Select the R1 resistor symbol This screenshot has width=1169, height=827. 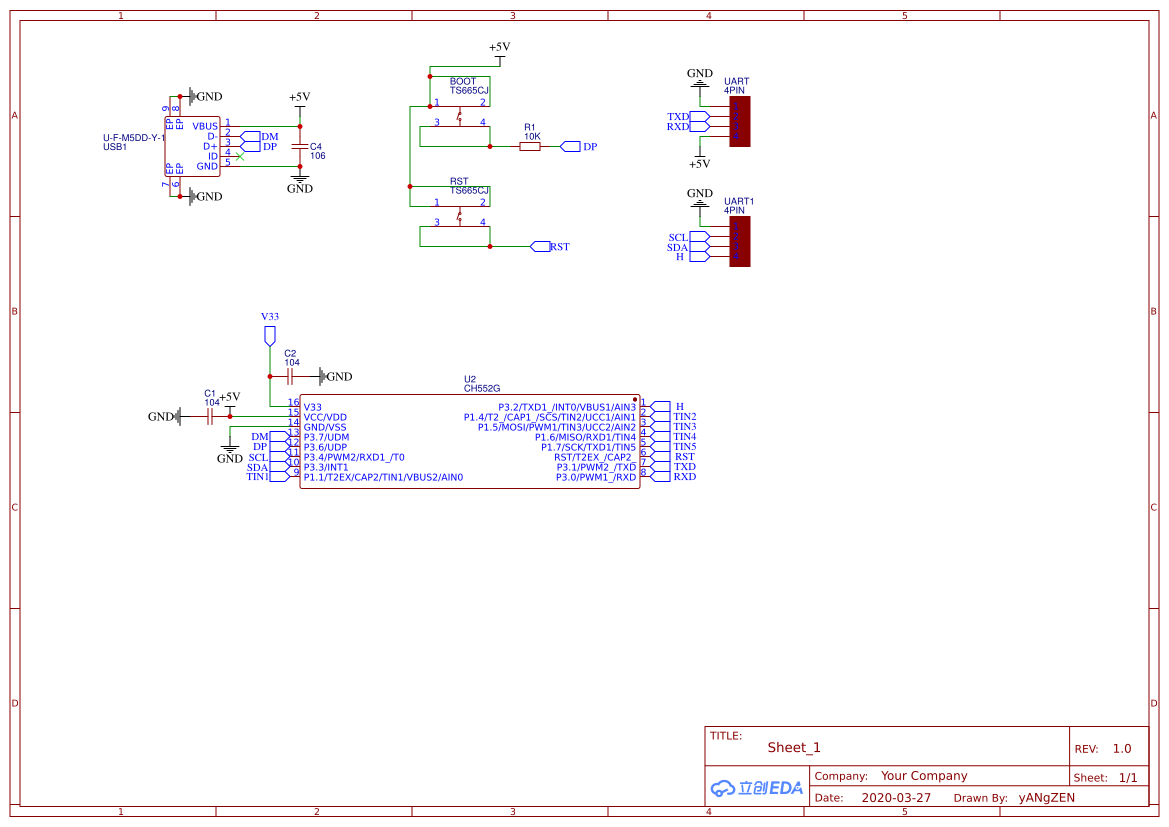coord(529,147)
